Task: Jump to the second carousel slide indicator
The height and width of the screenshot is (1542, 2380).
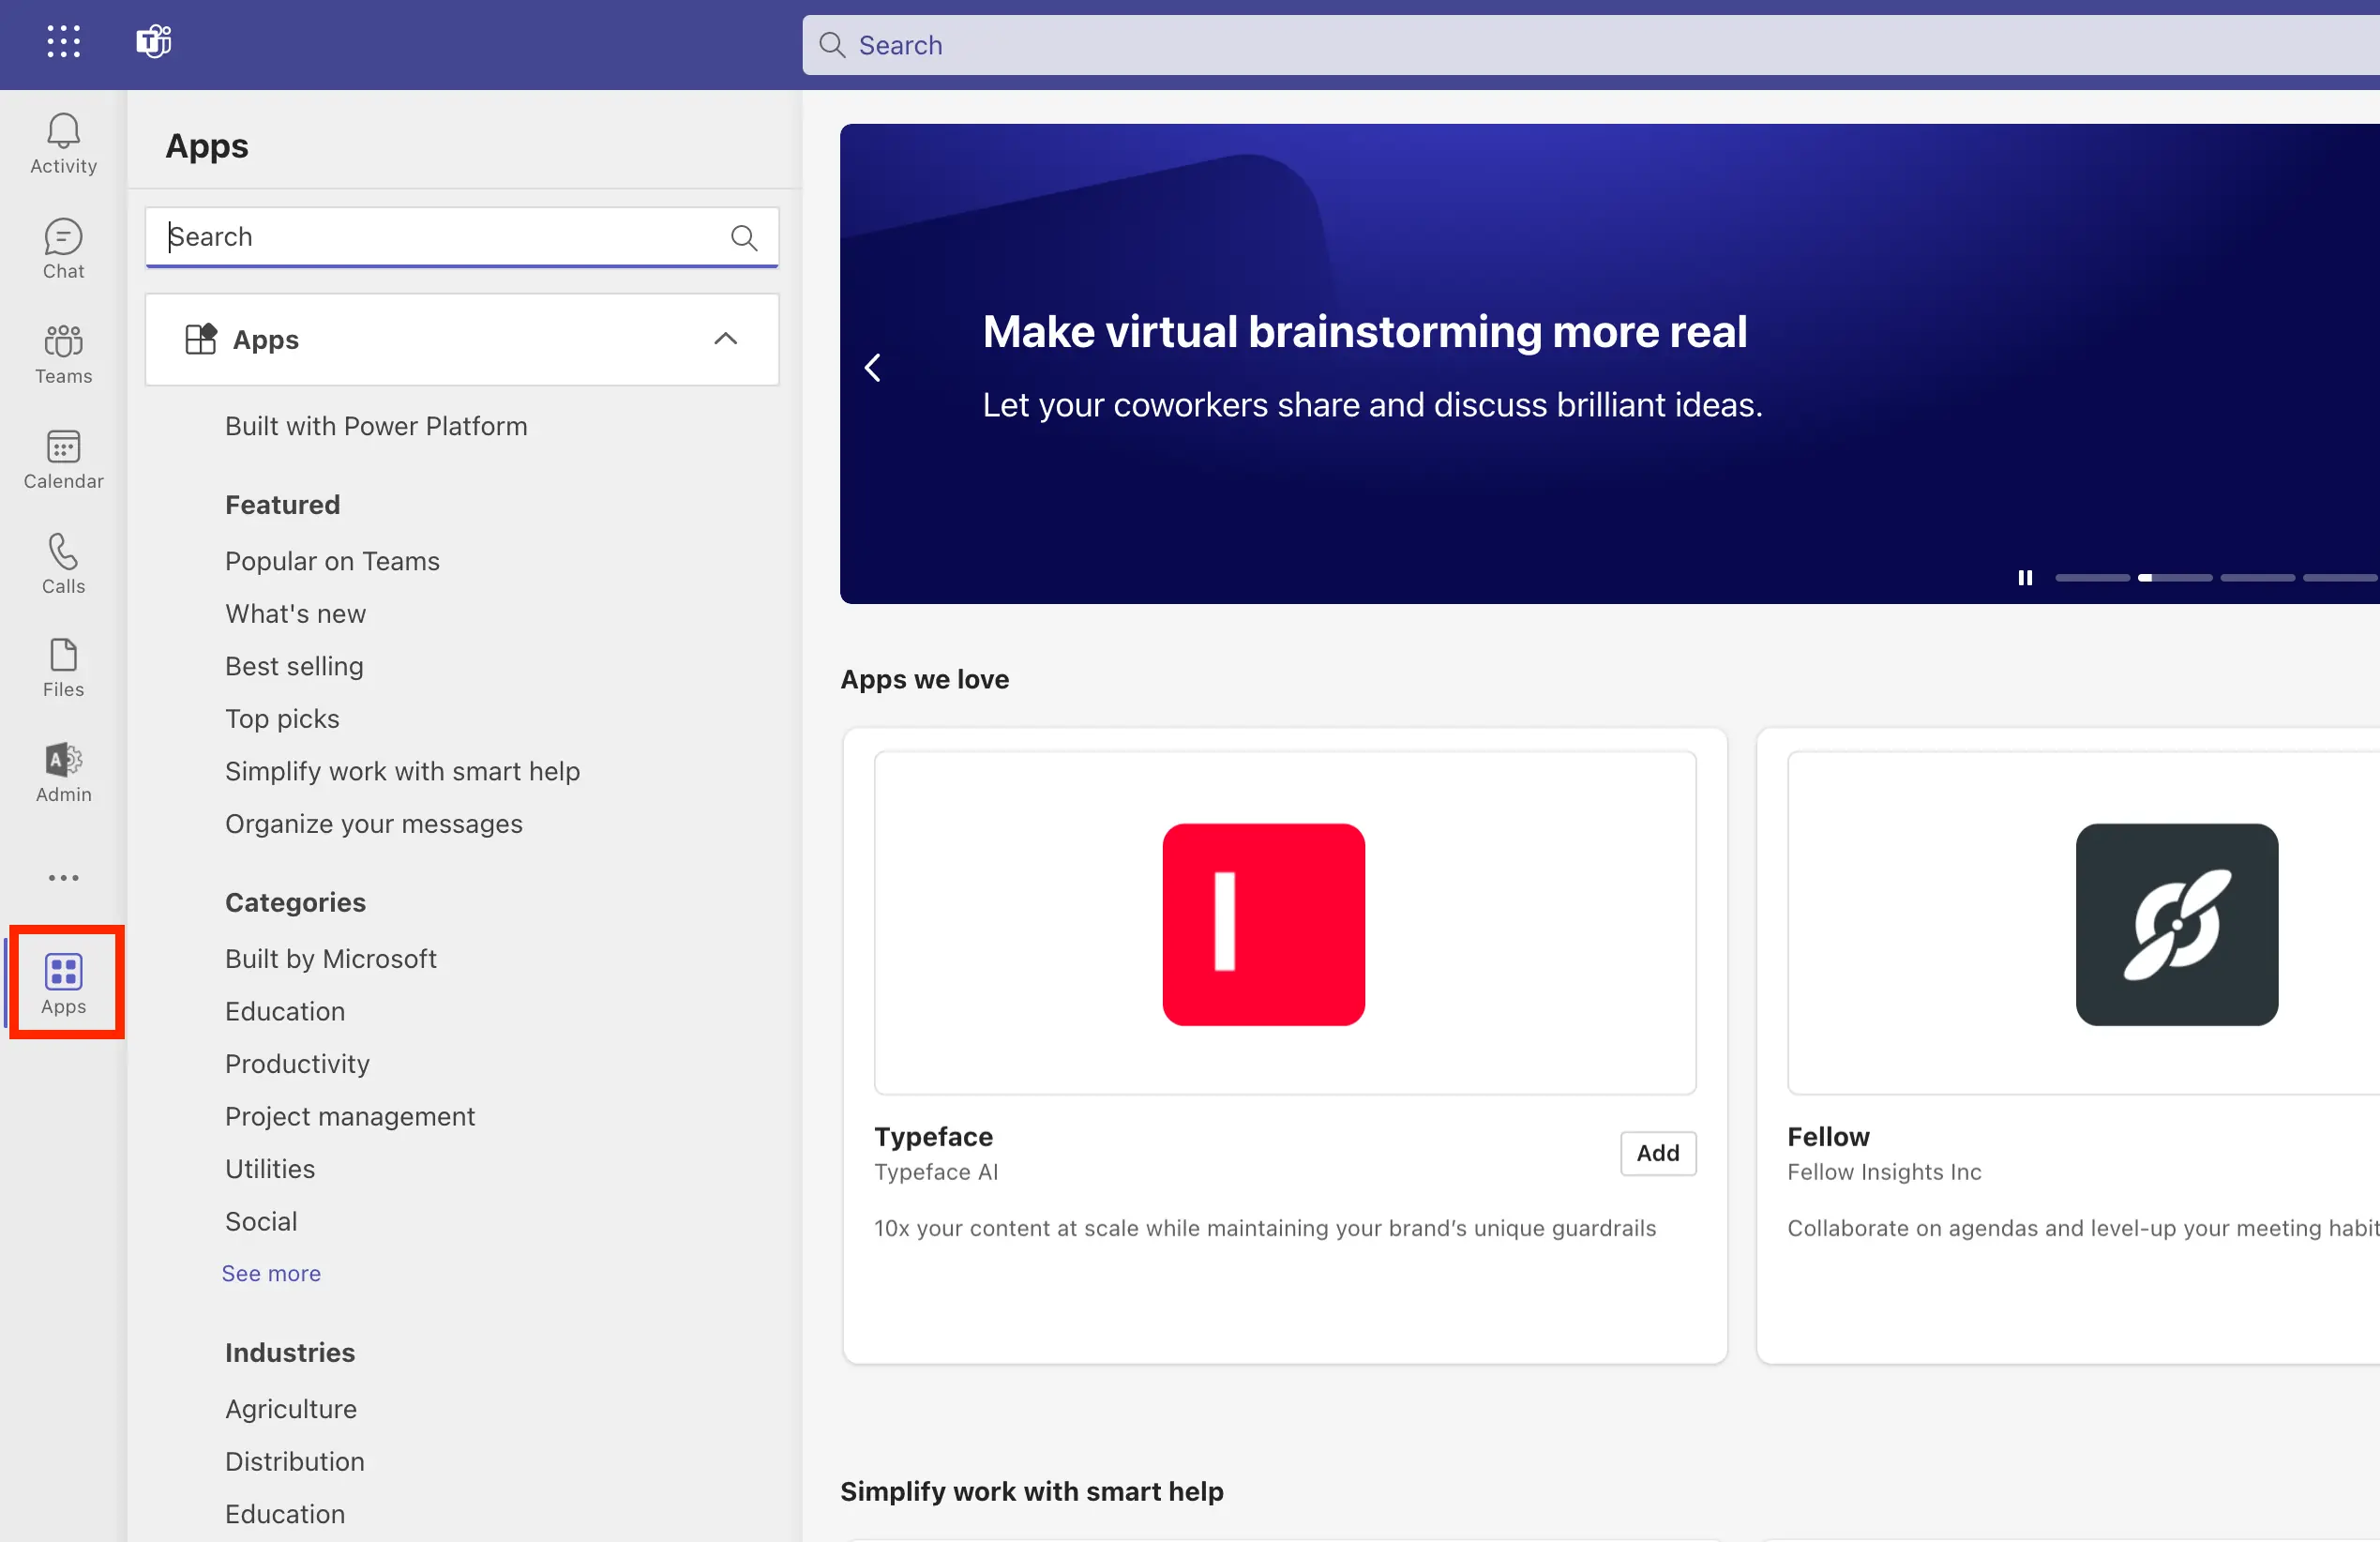Action: pos(2177,578)
